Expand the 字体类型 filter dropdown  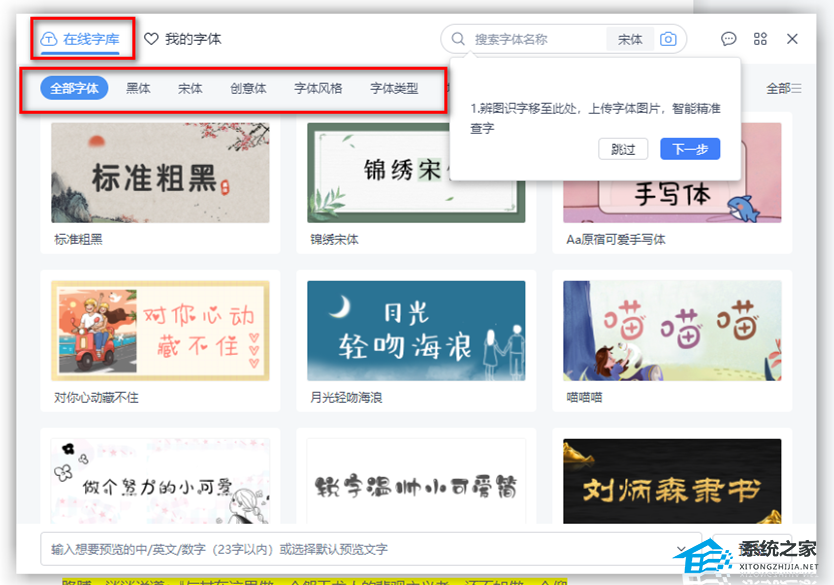[x=394, y=88]
